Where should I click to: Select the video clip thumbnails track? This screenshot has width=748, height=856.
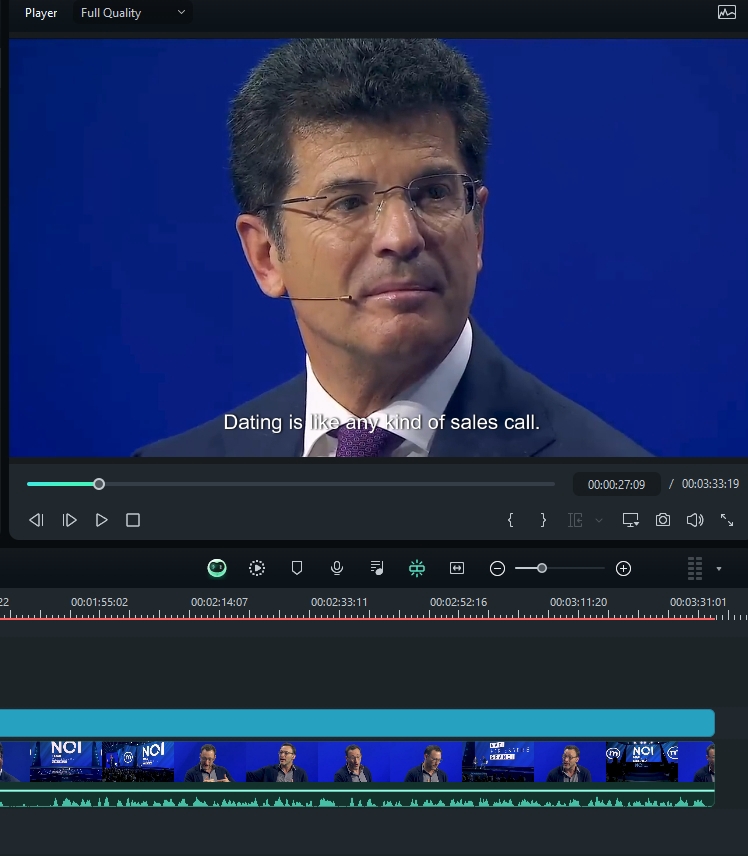[357, 762]
